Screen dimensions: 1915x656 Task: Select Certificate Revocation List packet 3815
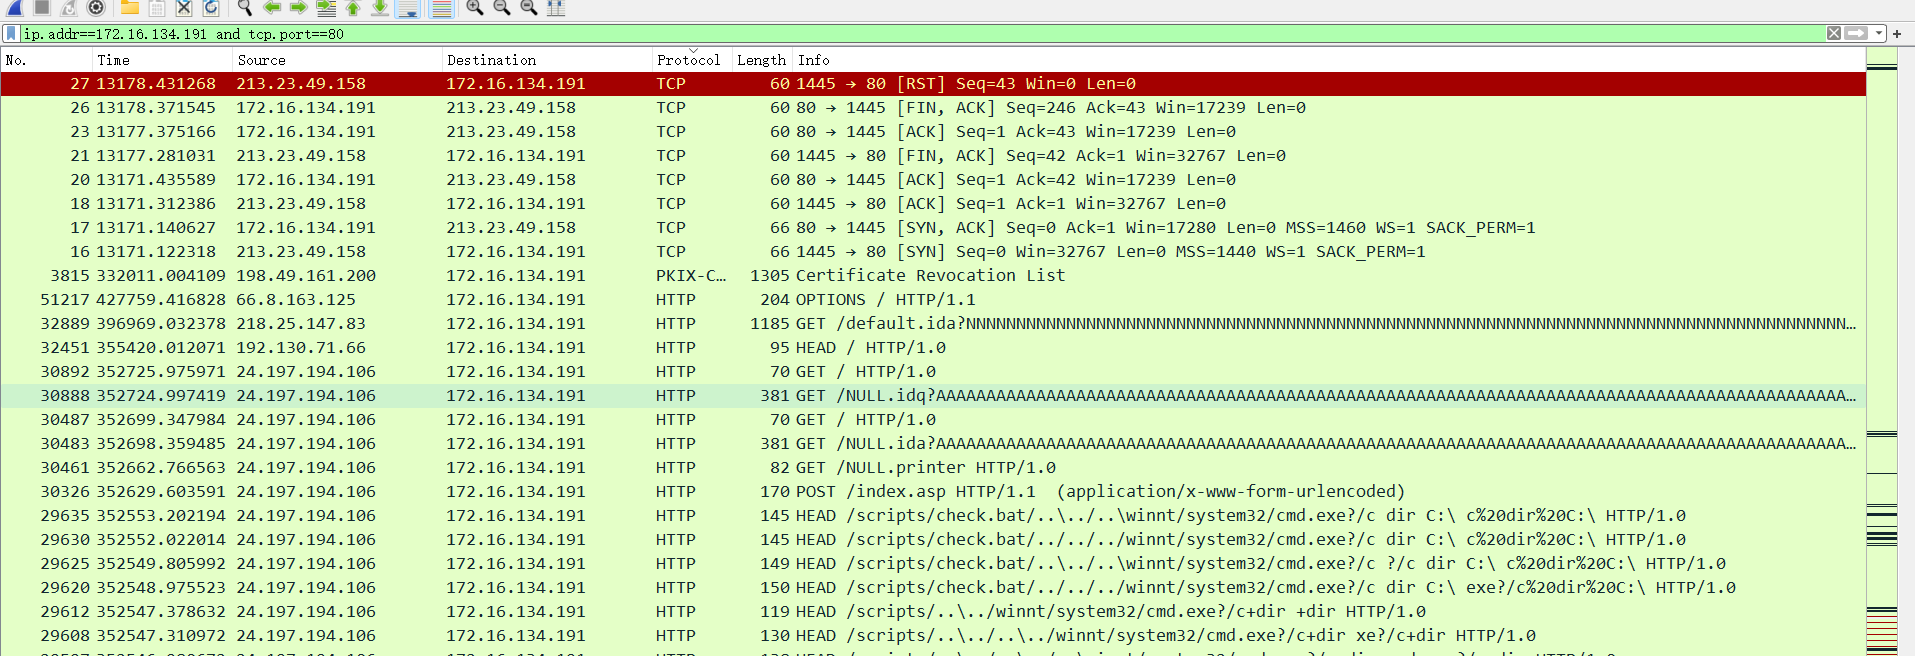[x=933, y=276]
